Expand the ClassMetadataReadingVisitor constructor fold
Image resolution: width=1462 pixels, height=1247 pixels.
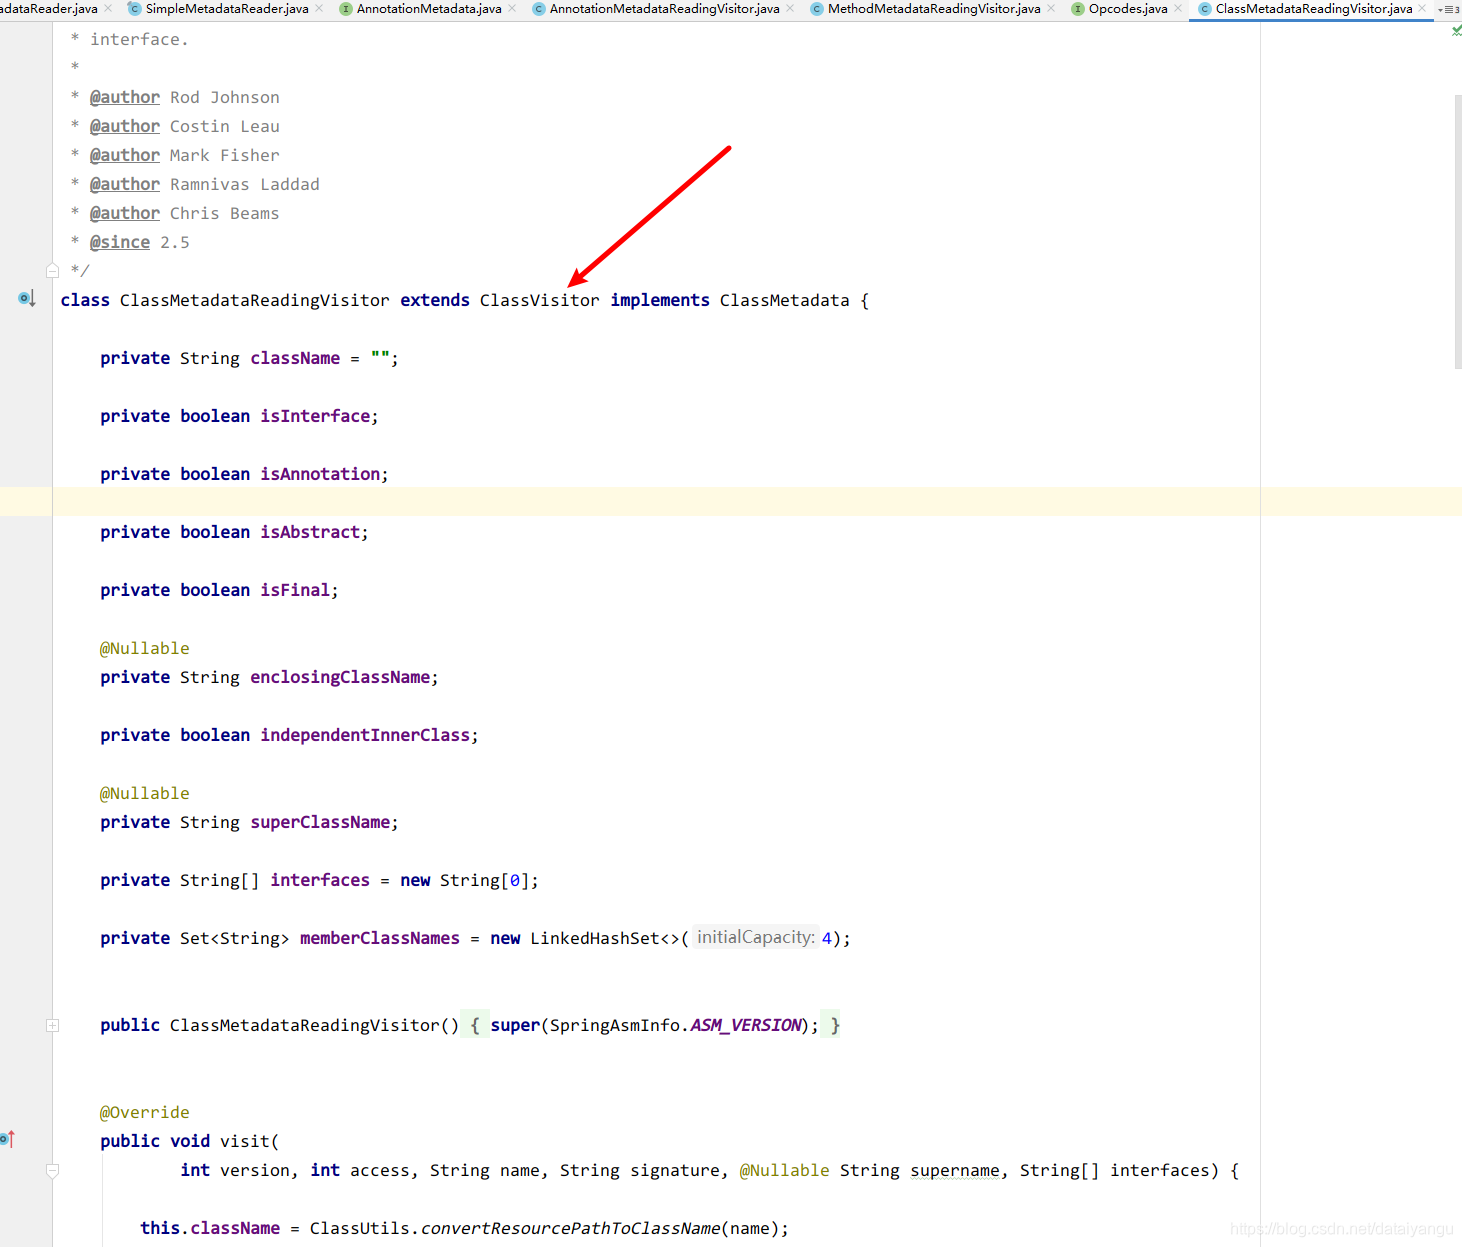point(53,1025)
